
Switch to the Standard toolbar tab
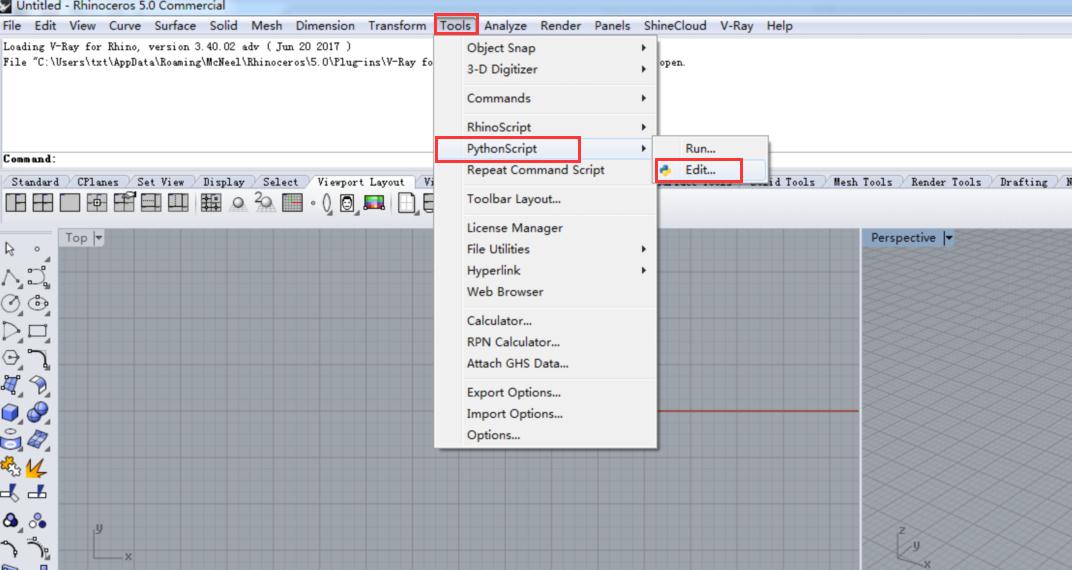[35, 182]
